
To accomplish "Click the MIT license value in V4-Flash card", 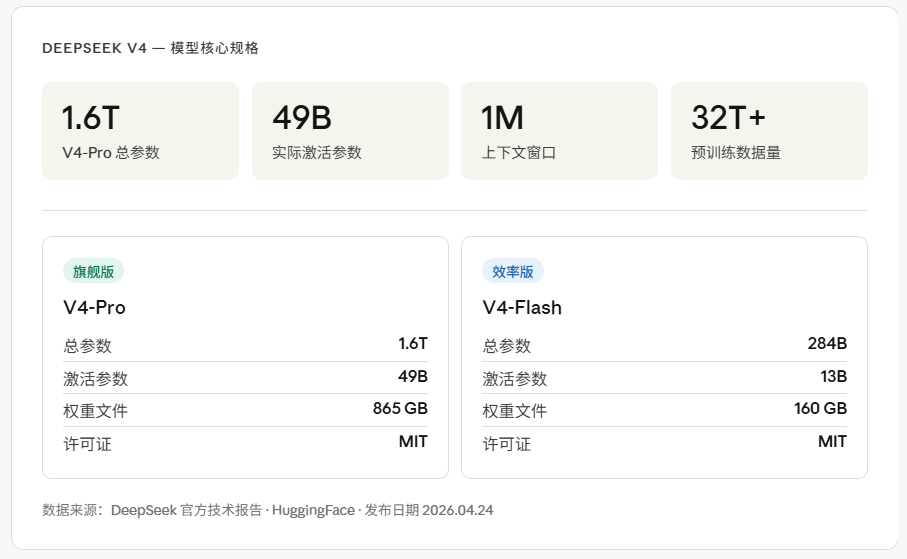I will [832, 442].
